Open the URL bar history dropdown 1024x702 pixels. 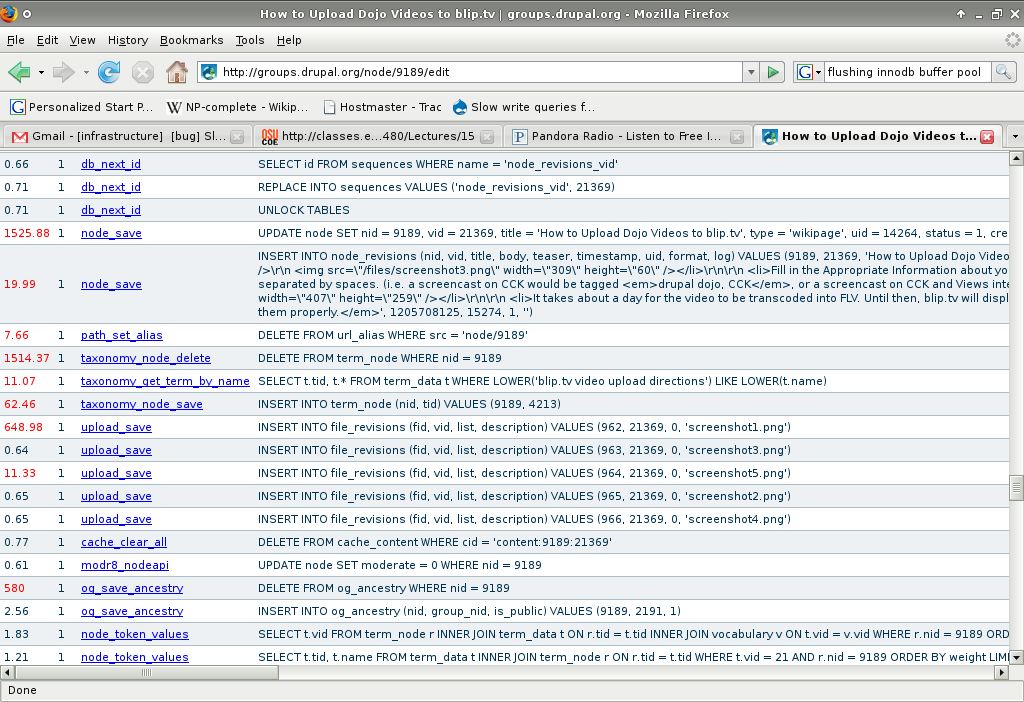pyautogui.click(x=751, y=72)
